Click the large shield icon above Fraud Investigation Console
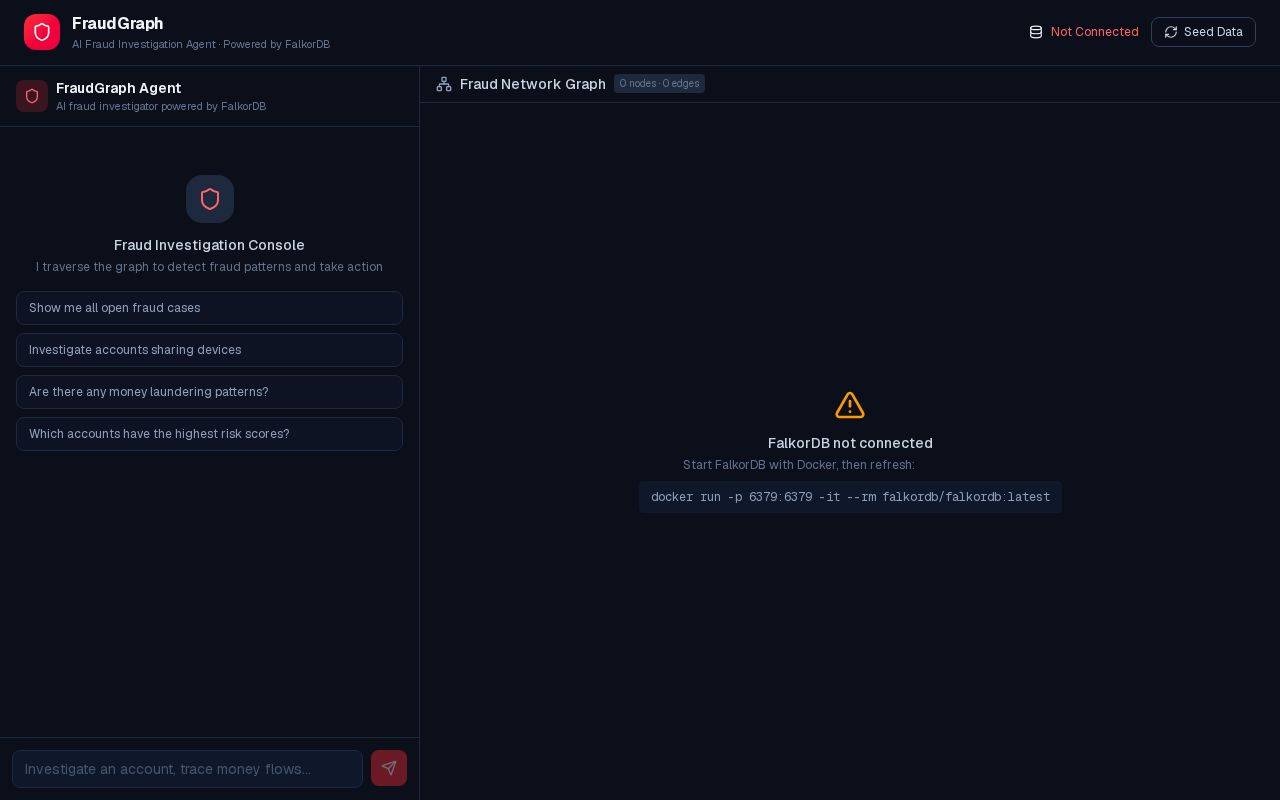The height and width of the screenshot is (800, 1280). (x=210, y=199)
